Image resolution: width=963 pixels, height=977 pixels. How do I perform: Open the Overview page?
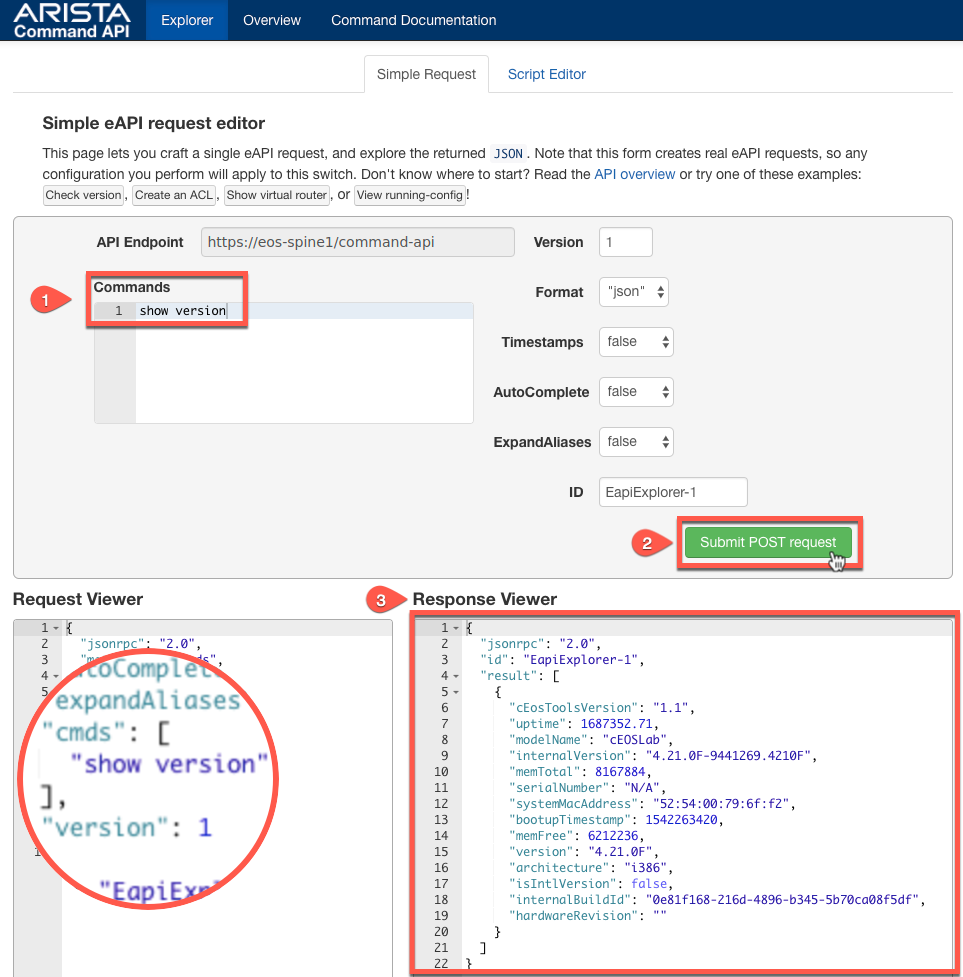[272, 20]
